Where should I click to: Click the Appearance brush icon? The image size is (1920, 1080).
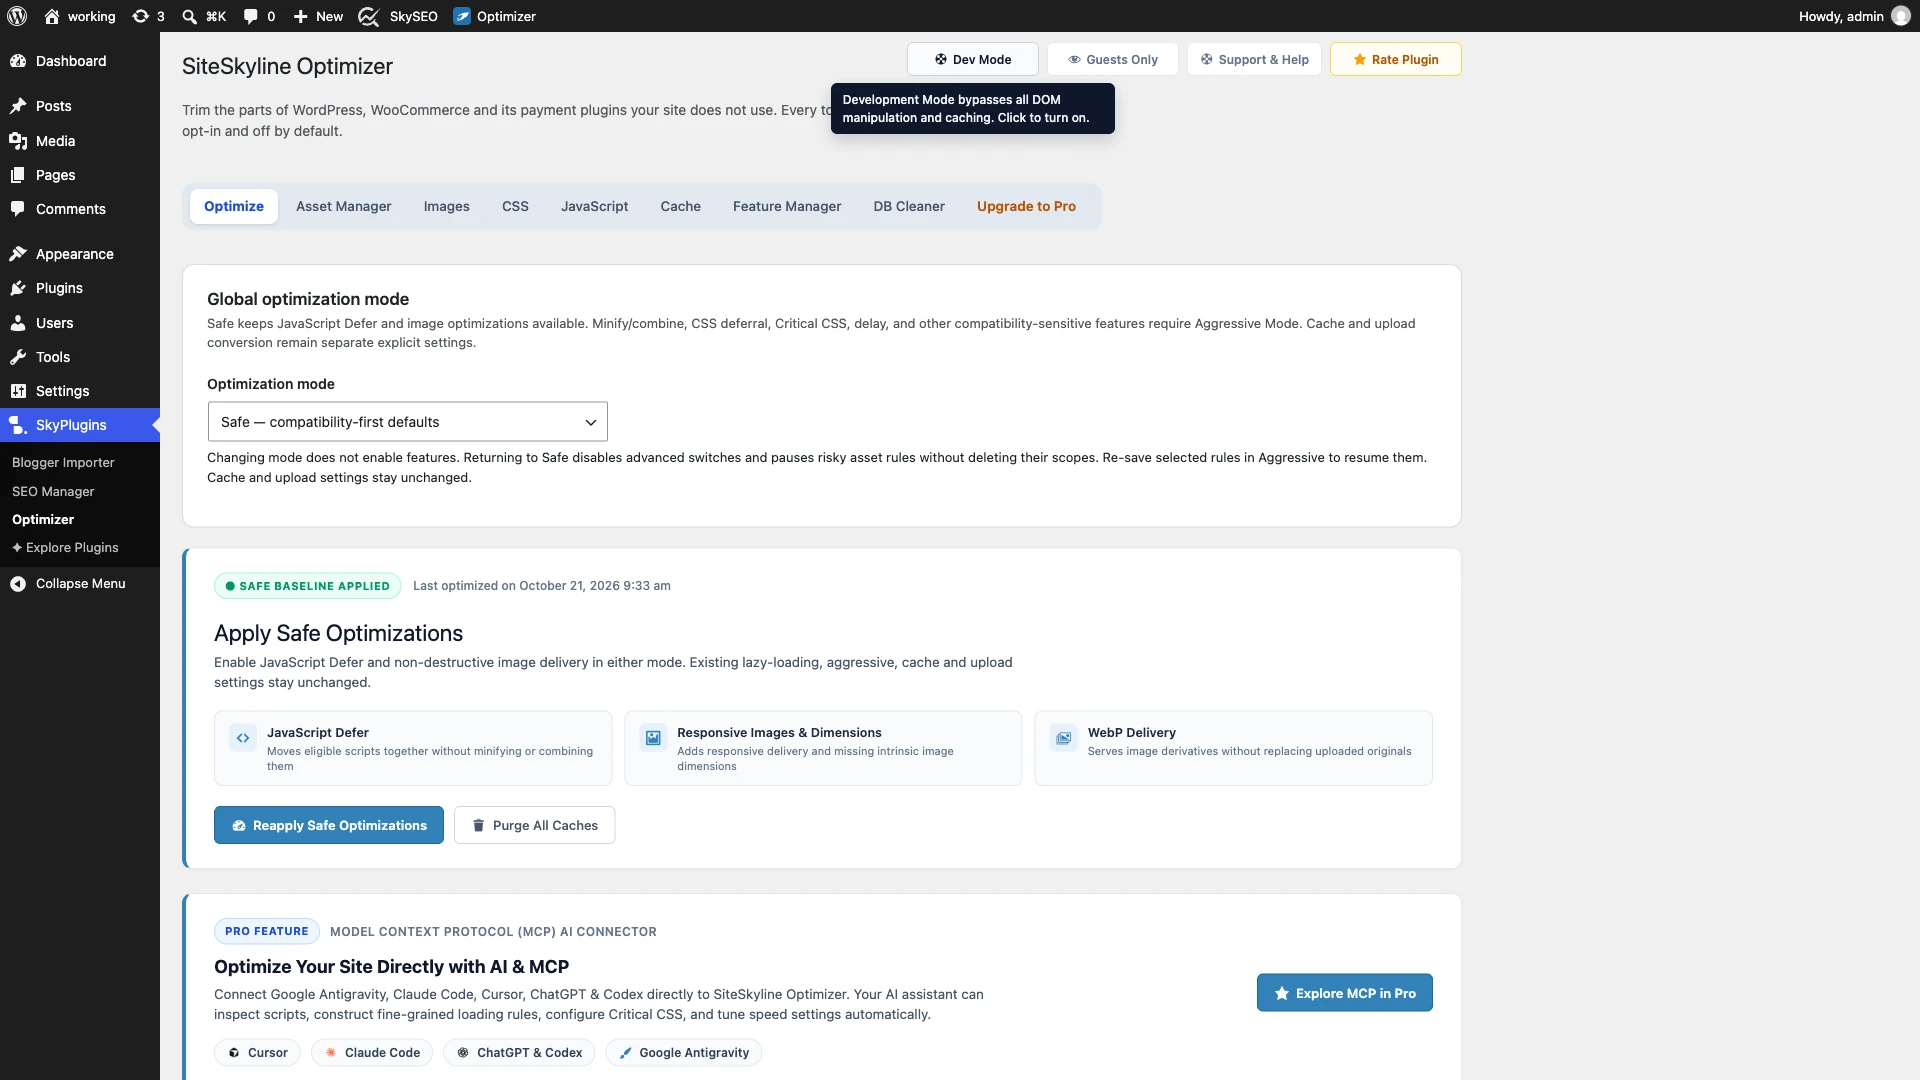tap(18, 254)
